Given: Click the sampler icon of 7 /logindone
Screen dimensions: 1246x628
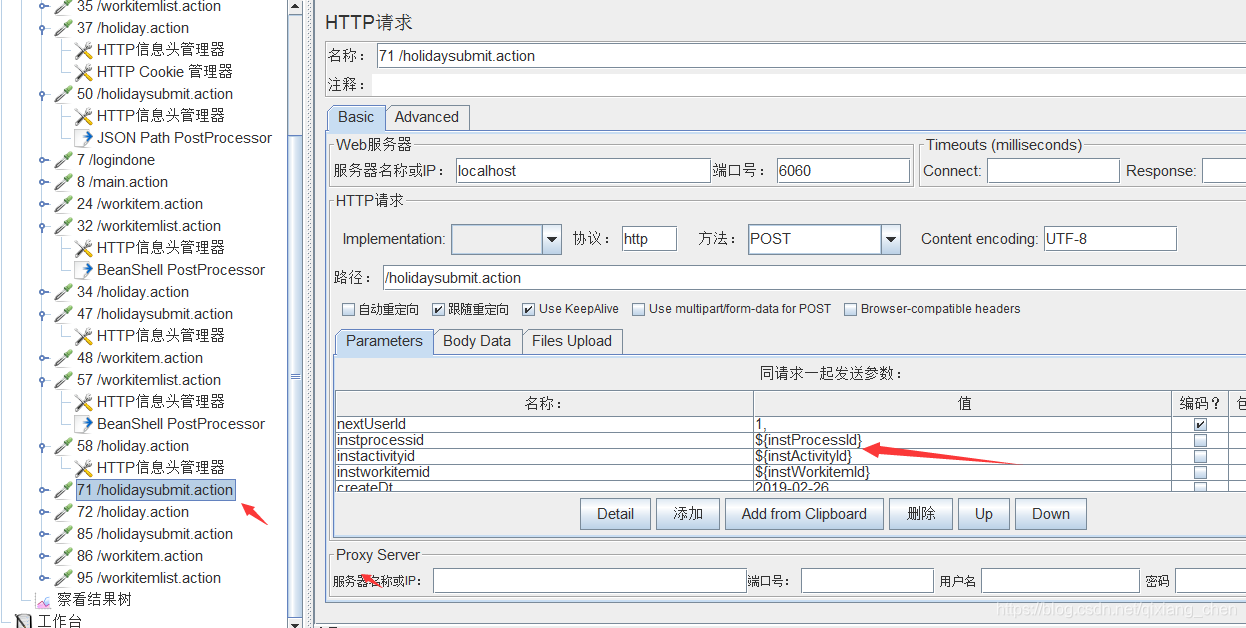Looking at the screenshot, I should pyautogui.click(x=64, y=160).
